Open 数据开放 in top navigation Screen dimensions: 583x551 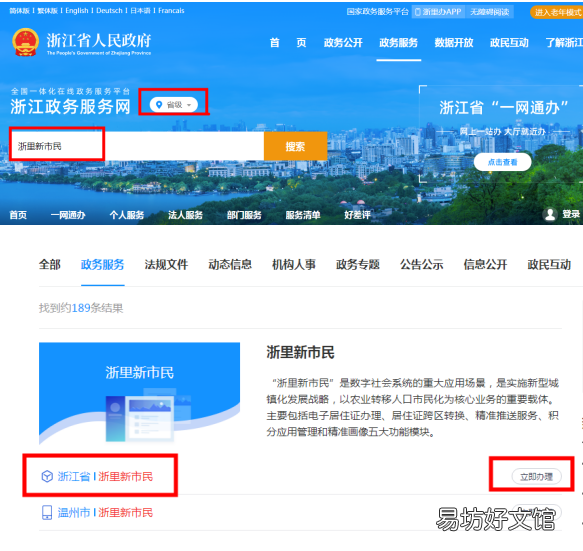click(454, 43)
